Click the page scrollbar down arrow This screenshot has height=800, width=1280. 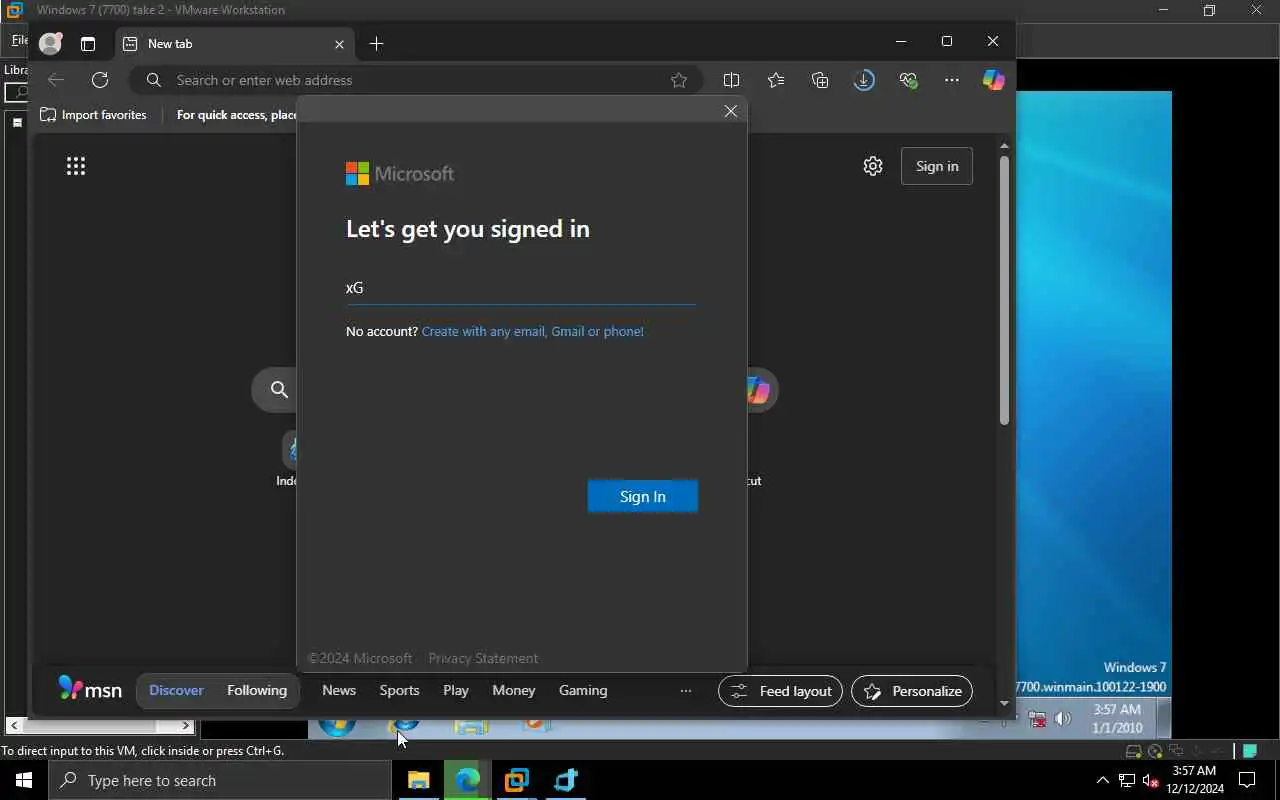[1004, 704]
